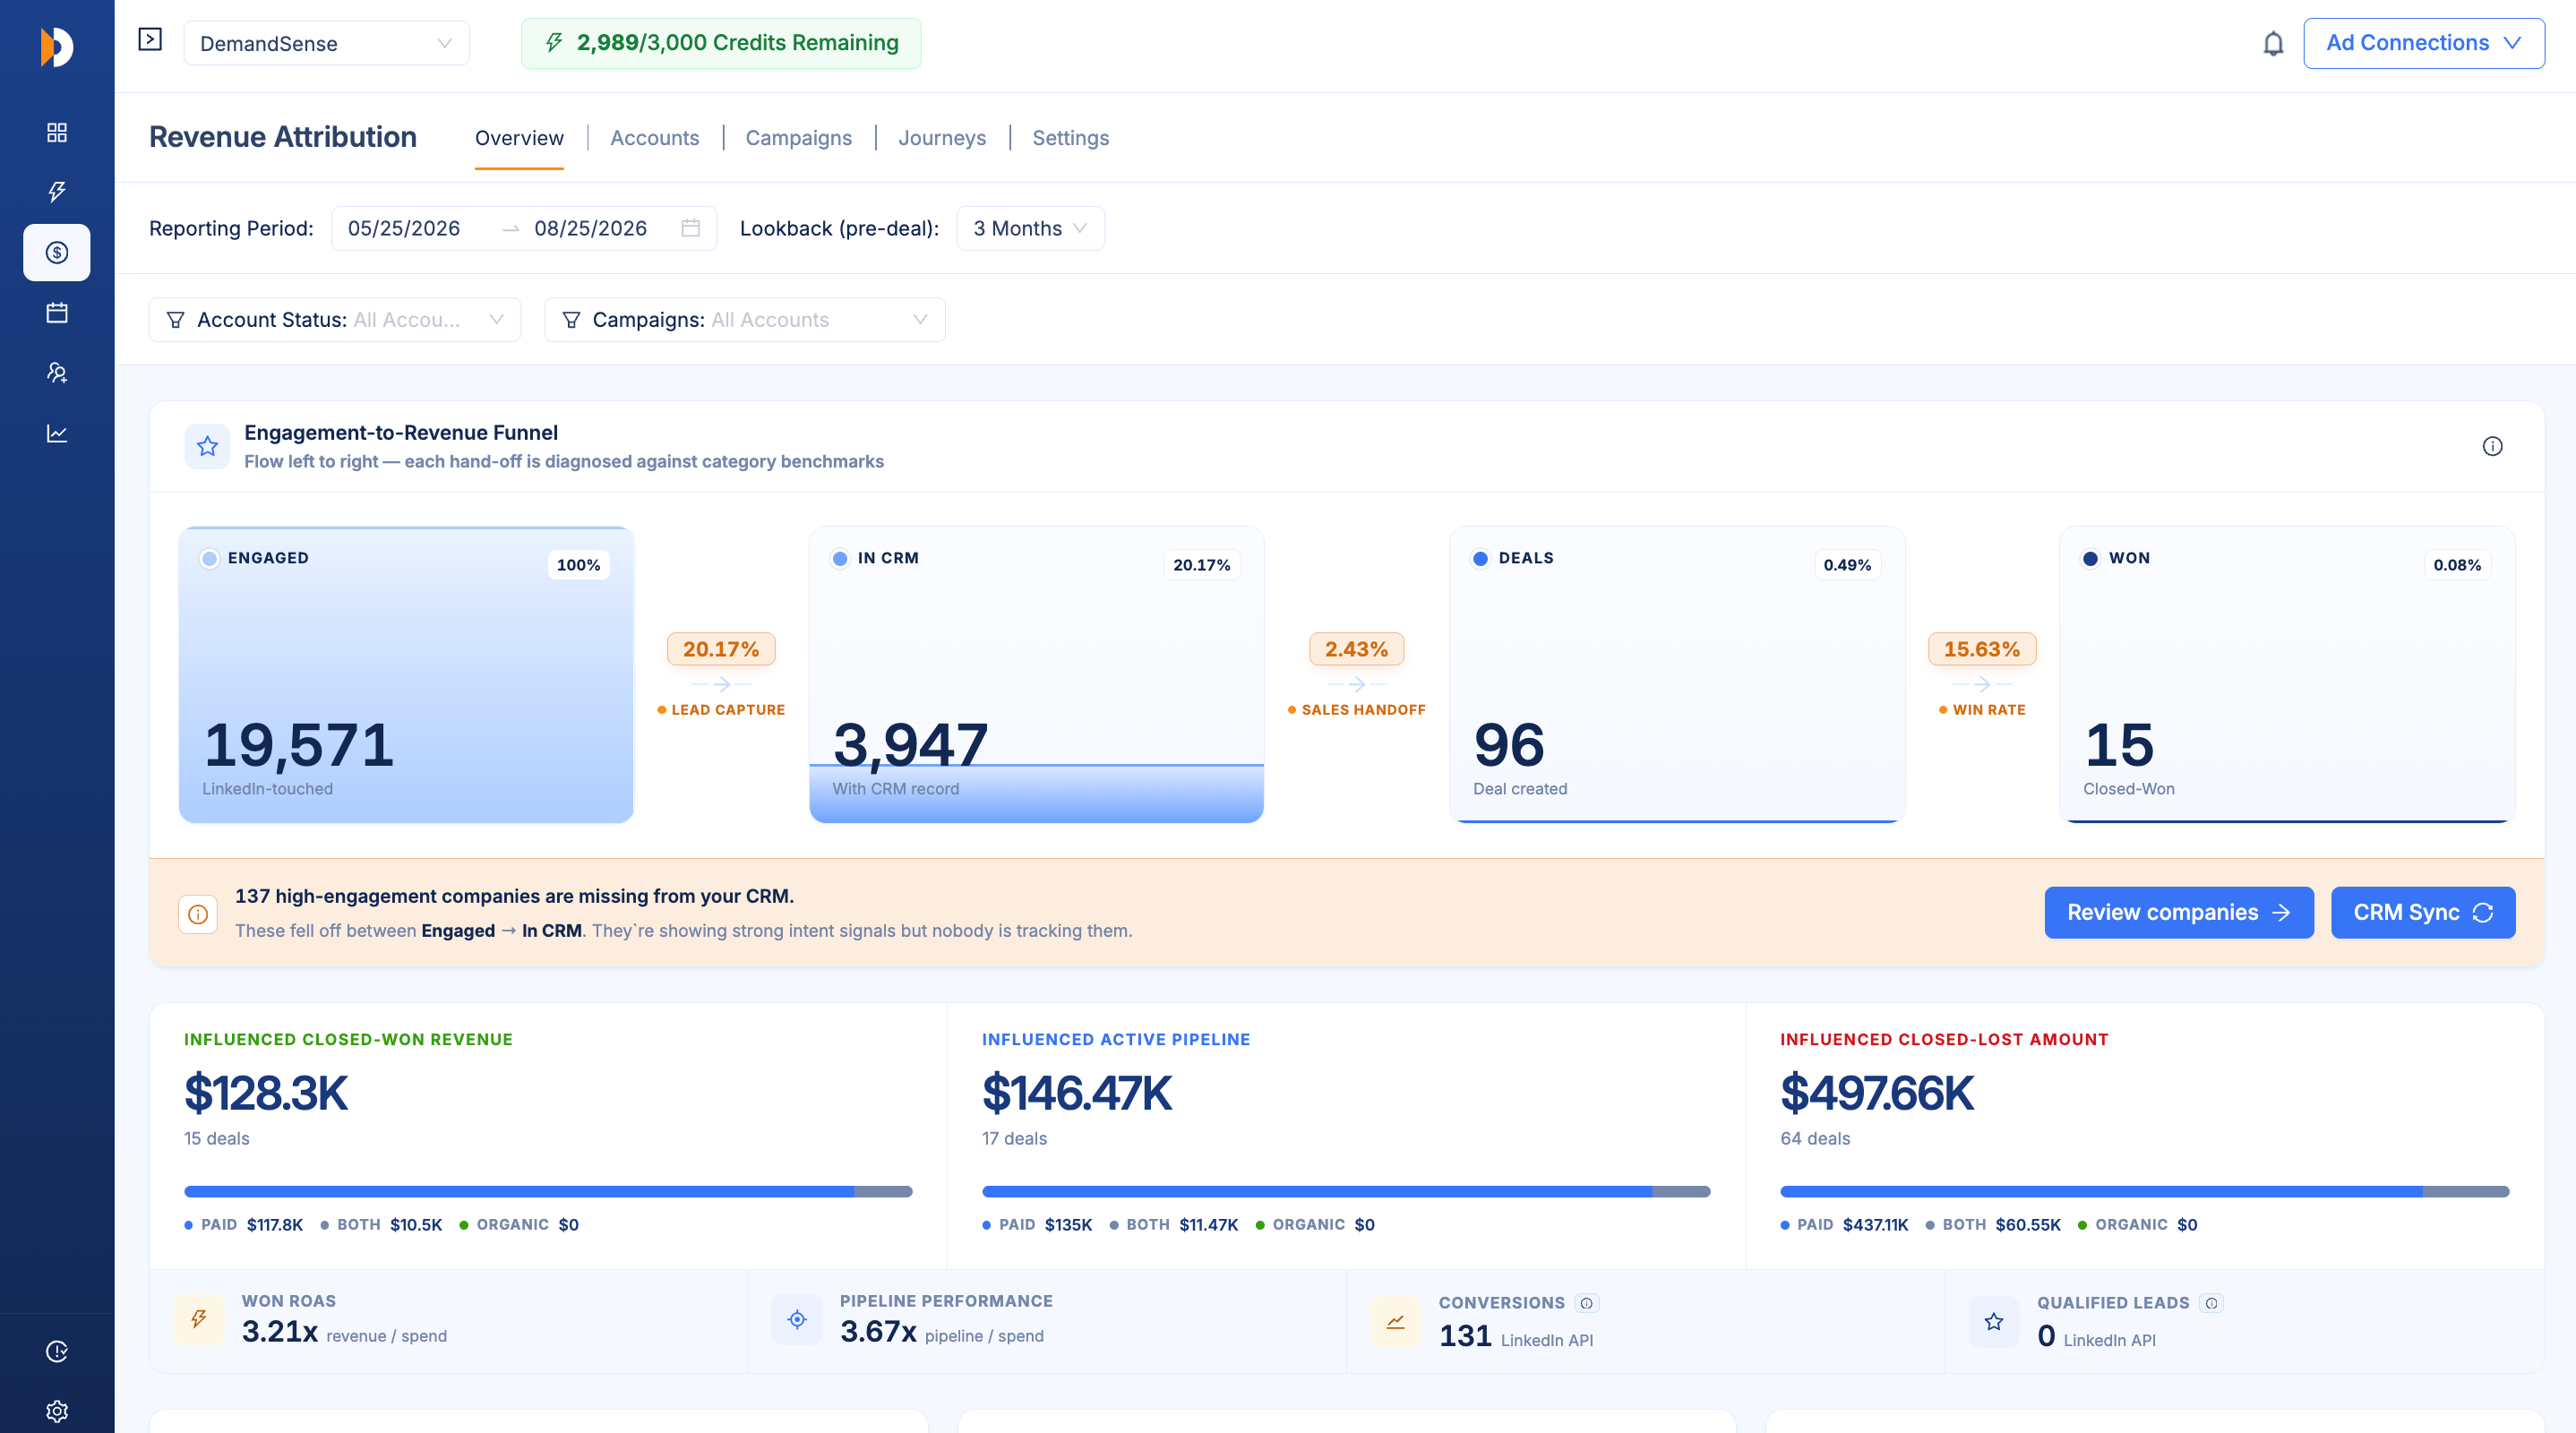This screenshot has height=1433, width=2576.
Task: Open the audience people icon in sidebar
Action: click(x=57, y=373)
